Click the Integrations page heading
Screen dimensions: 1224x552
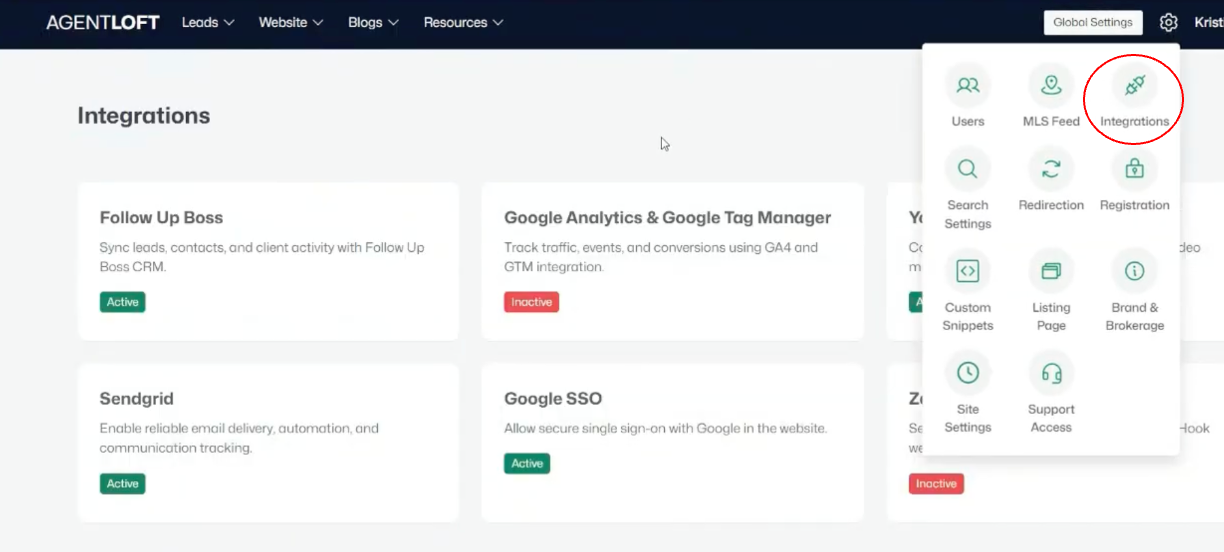click(x=144, y=116)
